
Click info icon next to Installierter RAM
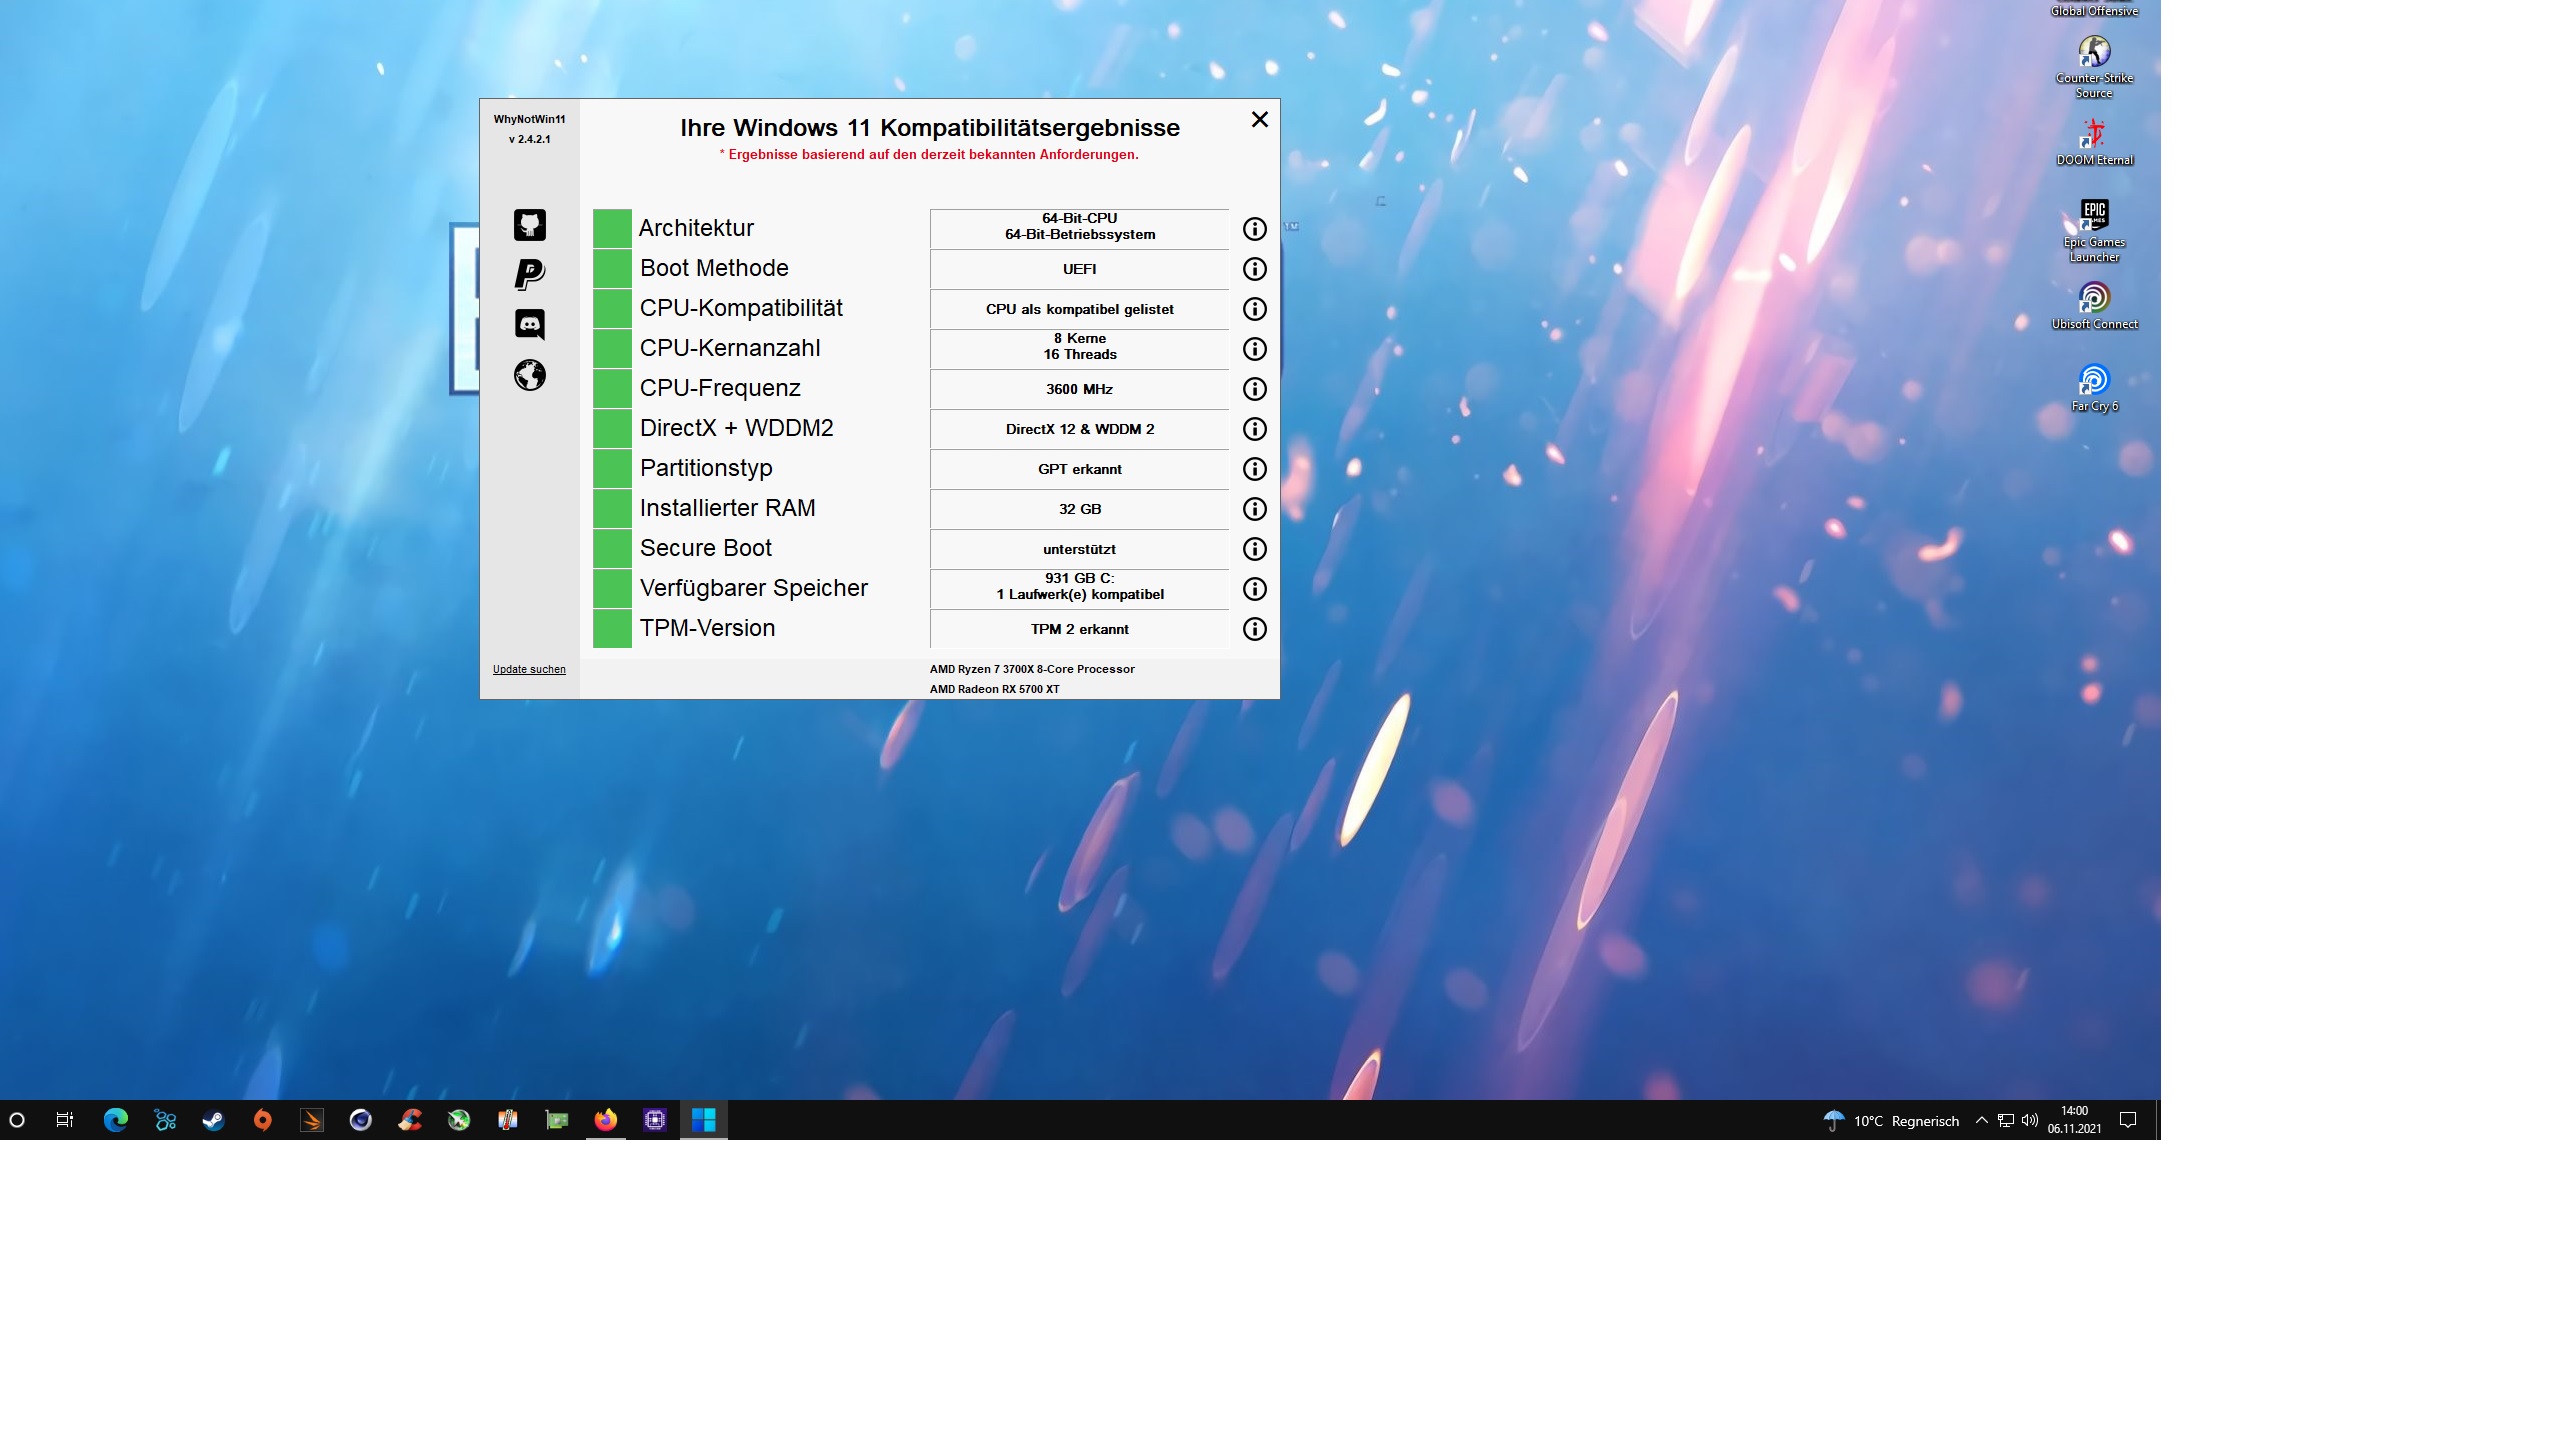coord(1254,509)
